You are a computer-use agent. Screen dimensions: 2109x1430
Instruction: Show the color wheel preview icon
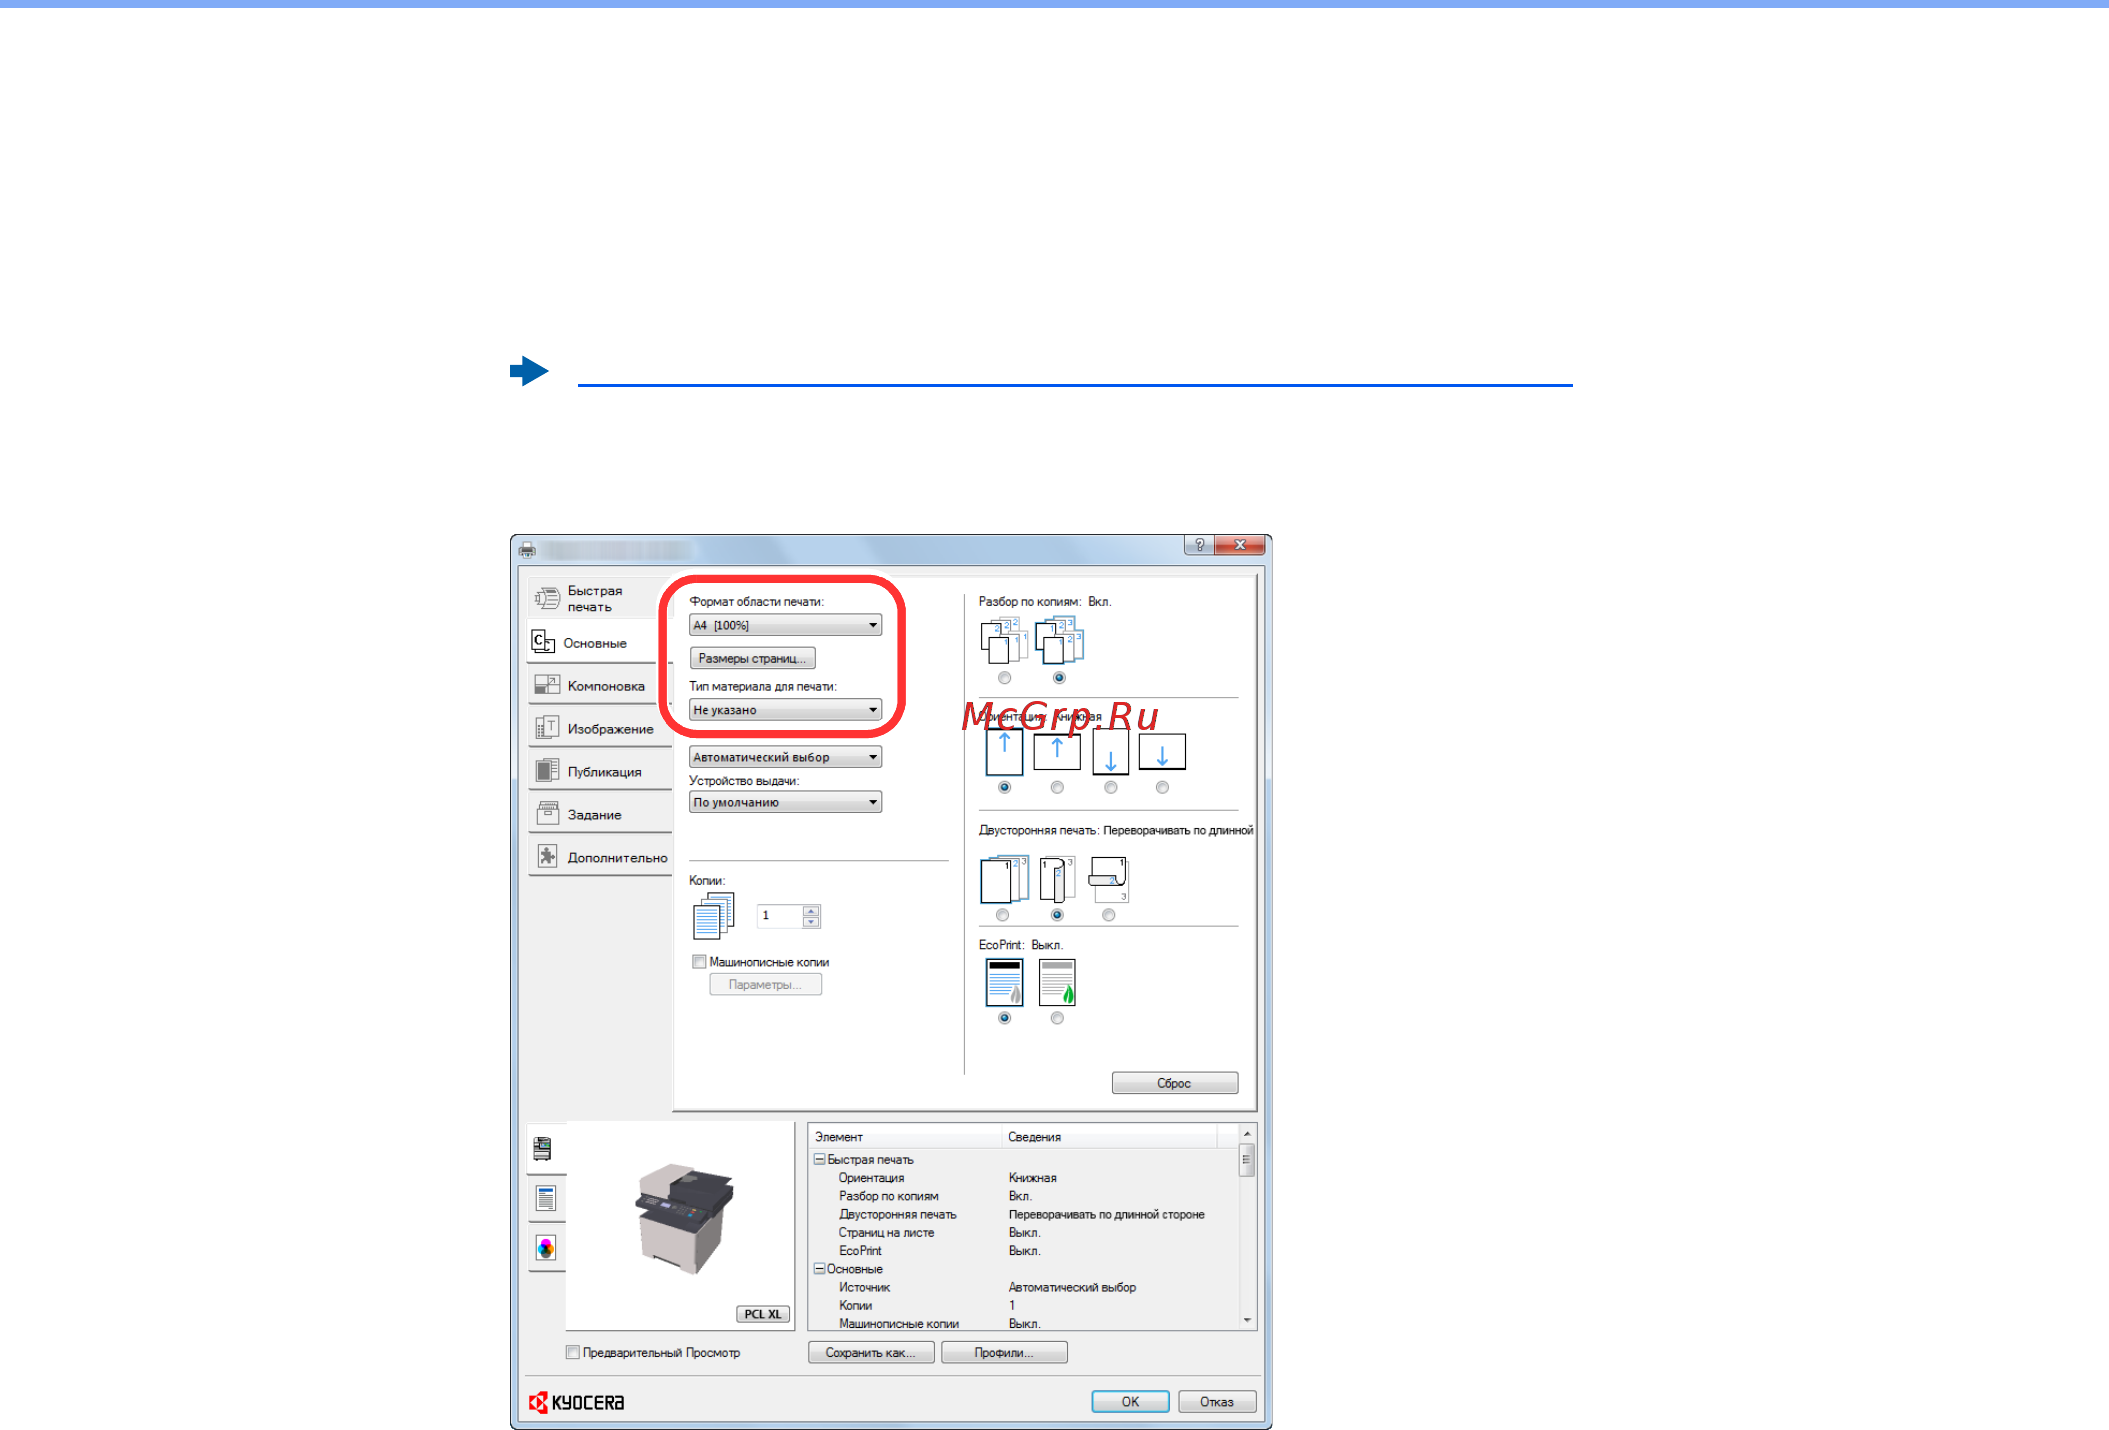point(545,1248)
